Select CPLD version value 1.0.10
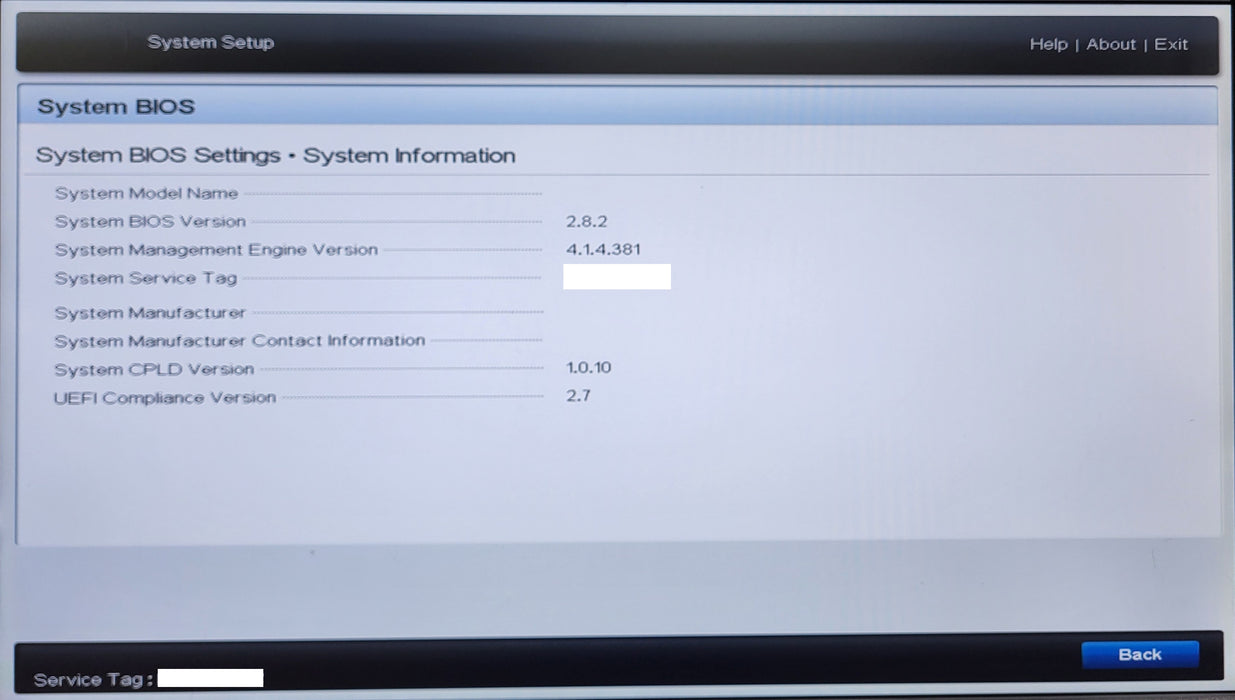 [x=588, y=368]
